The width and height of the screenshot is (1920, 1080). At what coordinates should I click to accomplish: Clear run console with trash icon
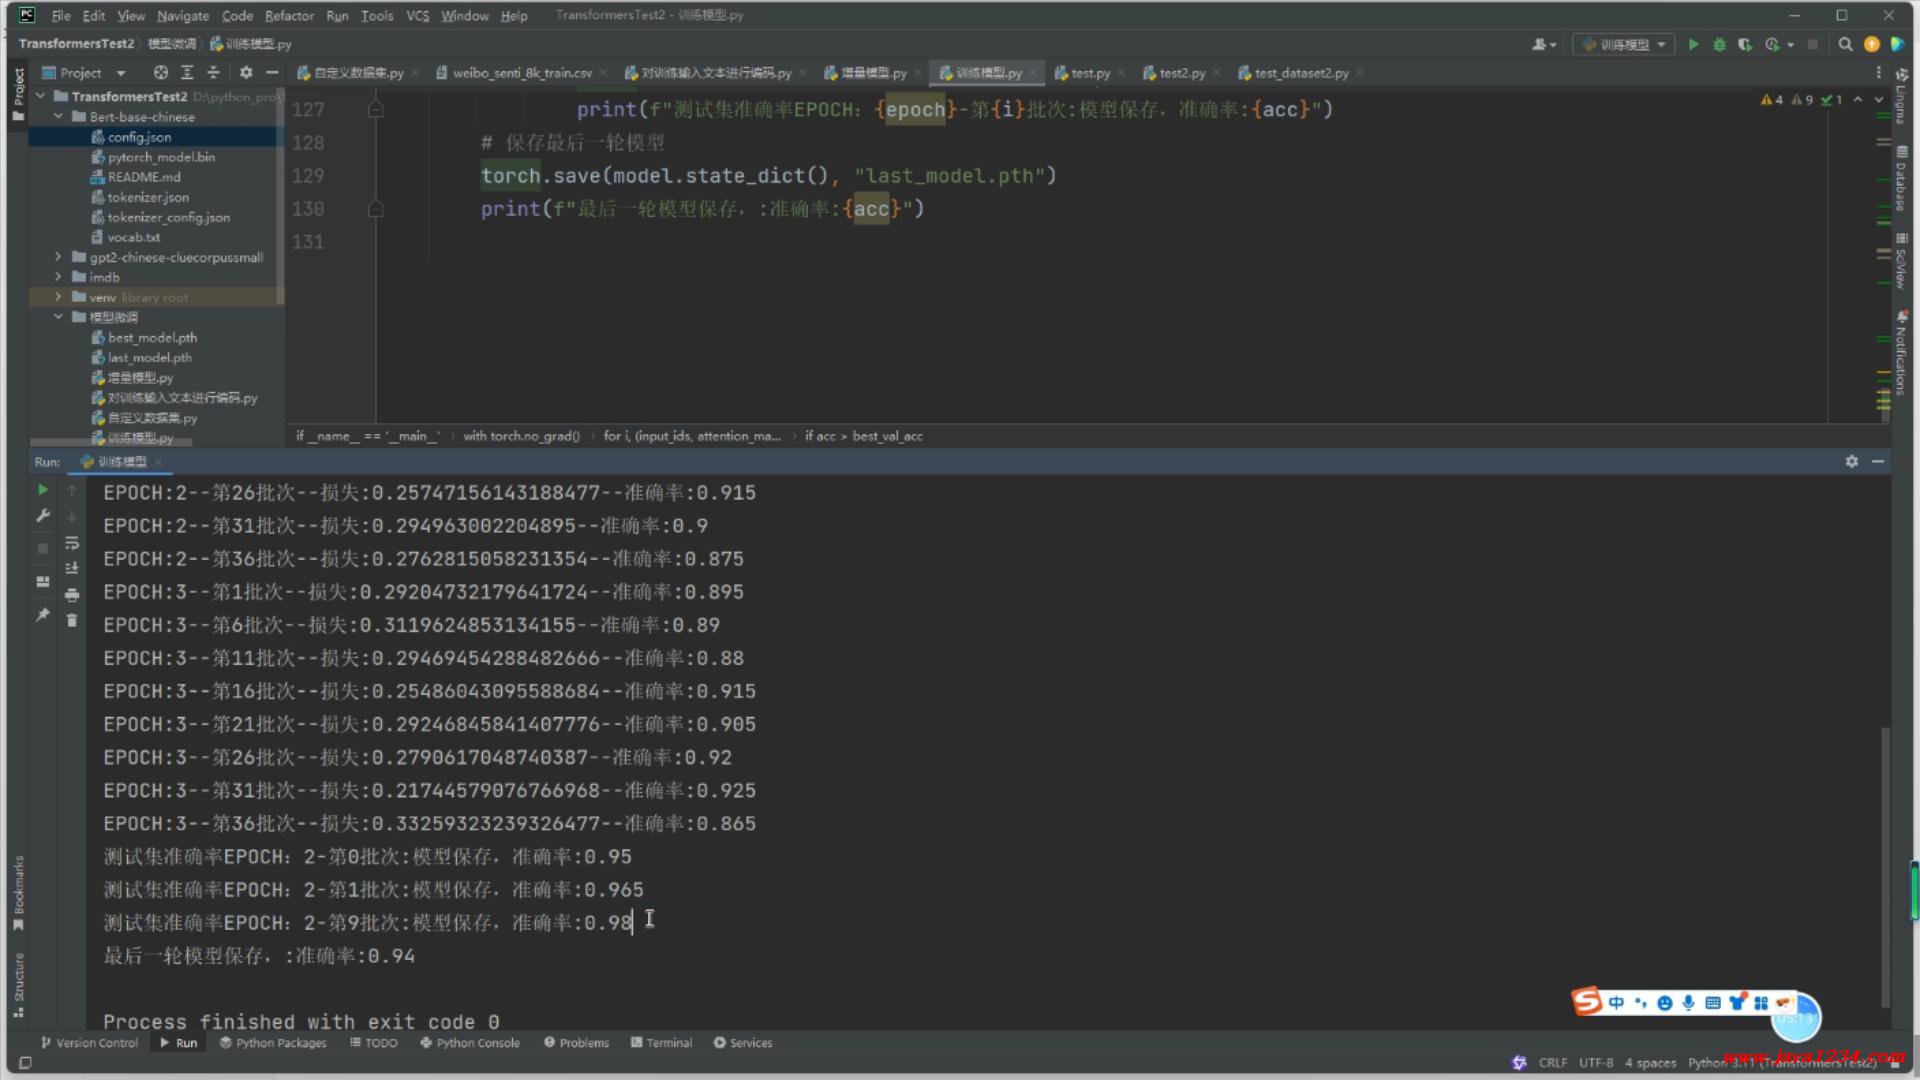pyautogui.click(x=72, y=621)
